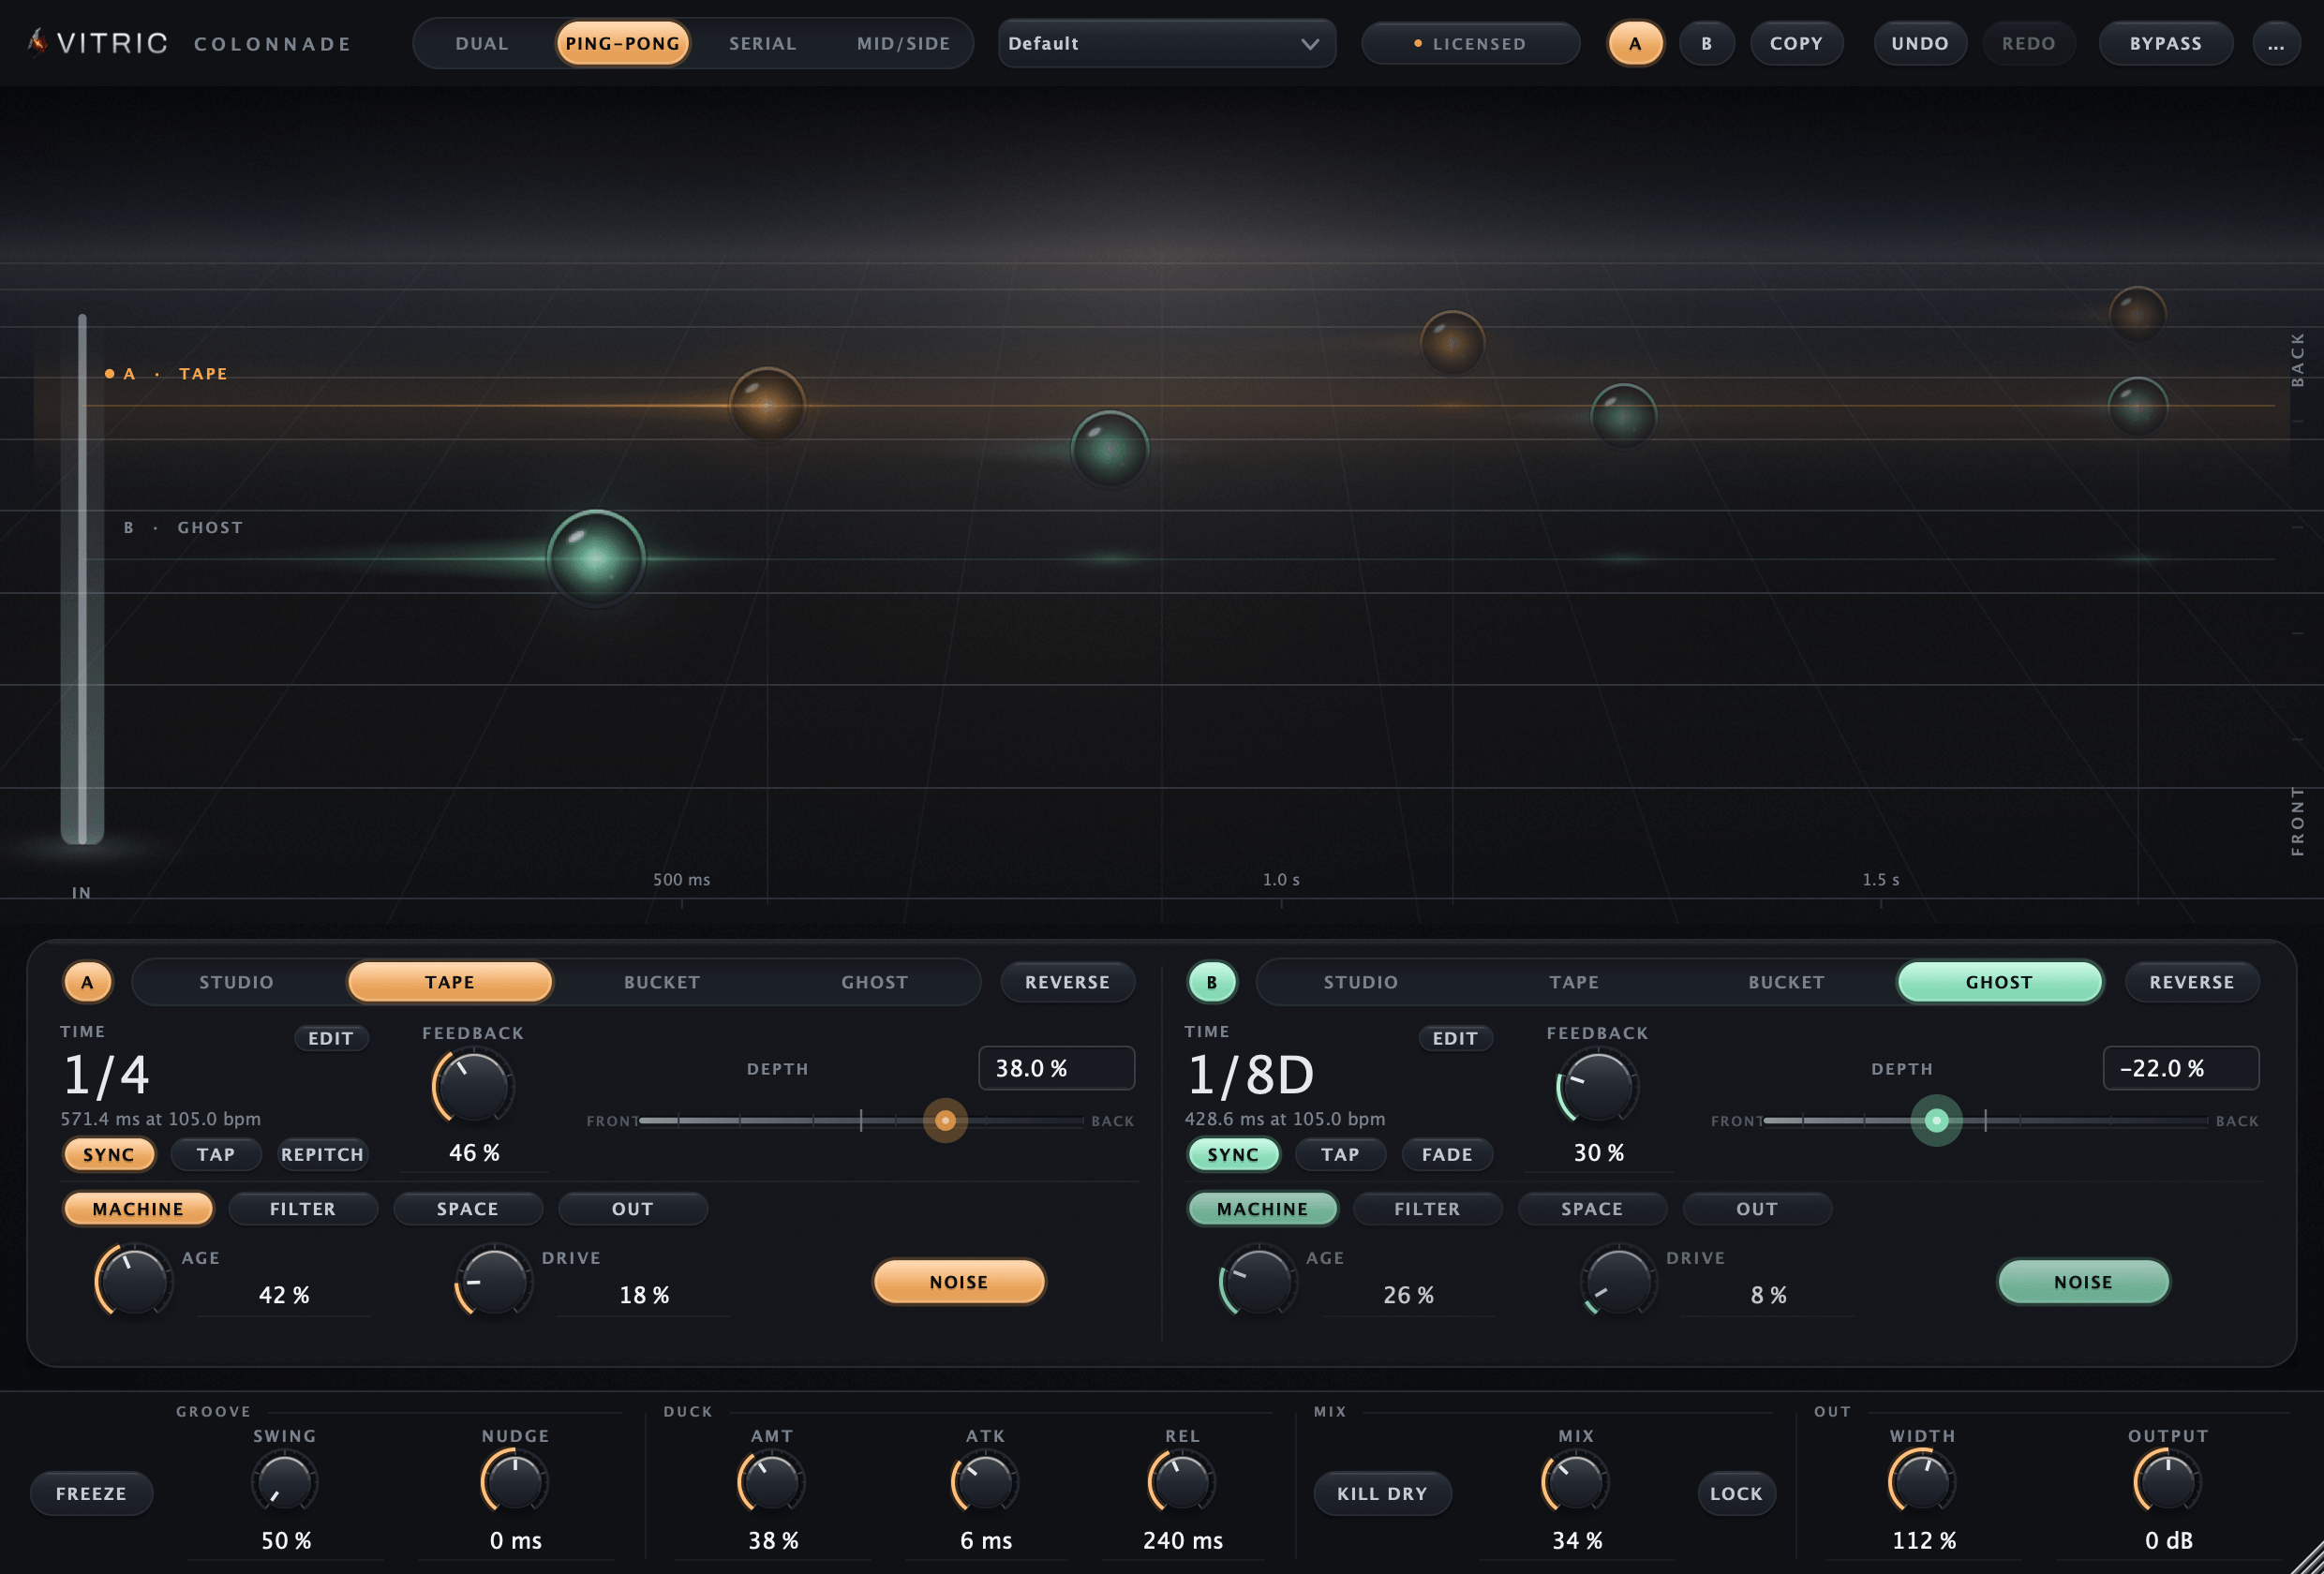Open the three-dots more options menu
This screenshot has width=2324, height=1574.
[2275, 44]
